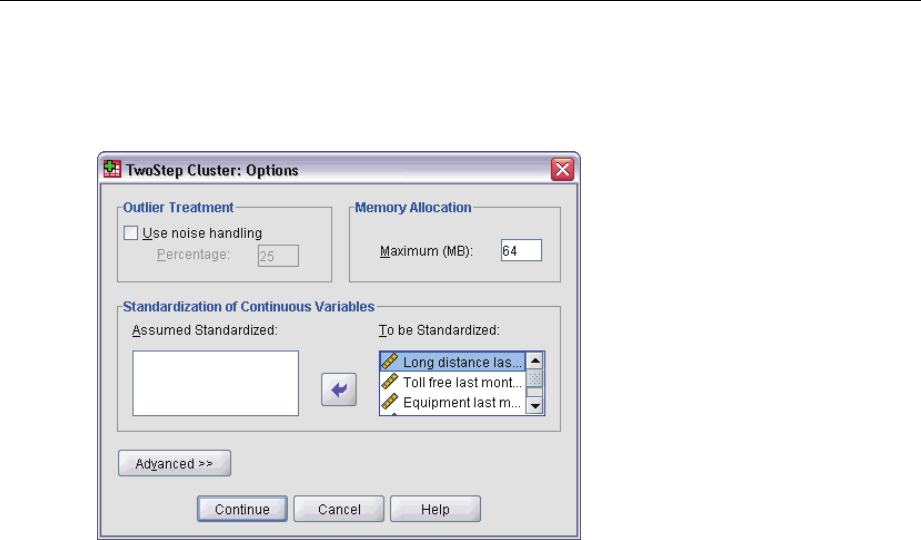Open Help for this dialog

435,509
